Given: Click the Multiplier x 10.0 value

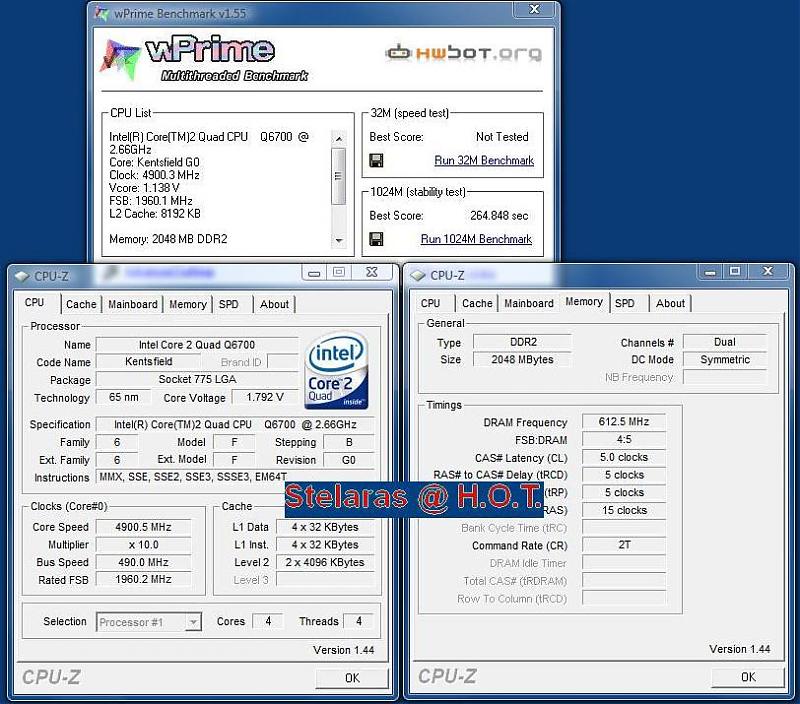Looking at the screenshot, I should 143,545.
